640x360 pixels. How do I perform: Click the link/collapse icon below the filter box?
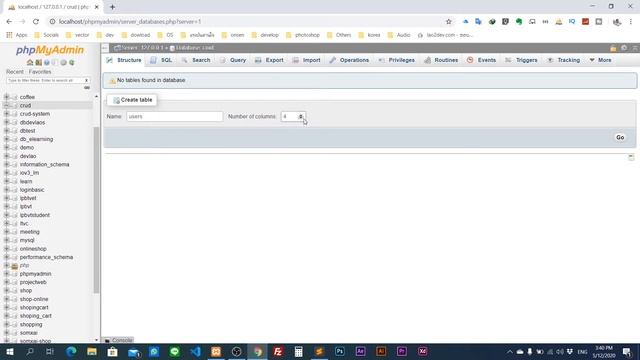pos(87,88)
